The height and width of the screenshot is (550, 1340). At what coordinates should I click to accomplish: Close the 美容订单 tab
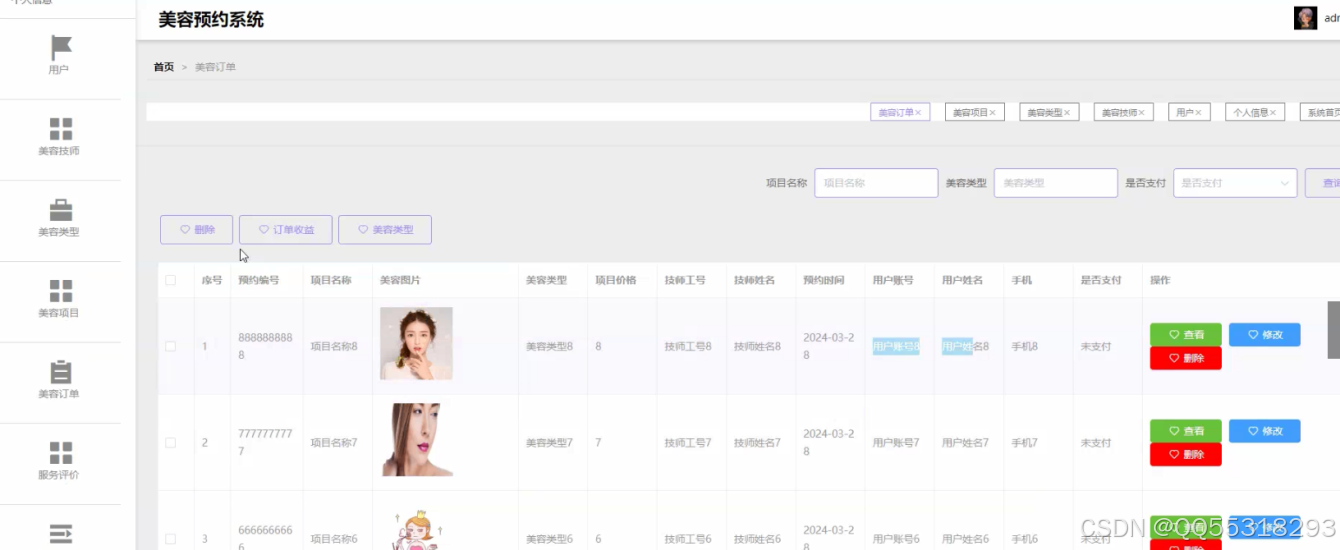point(918,113)
